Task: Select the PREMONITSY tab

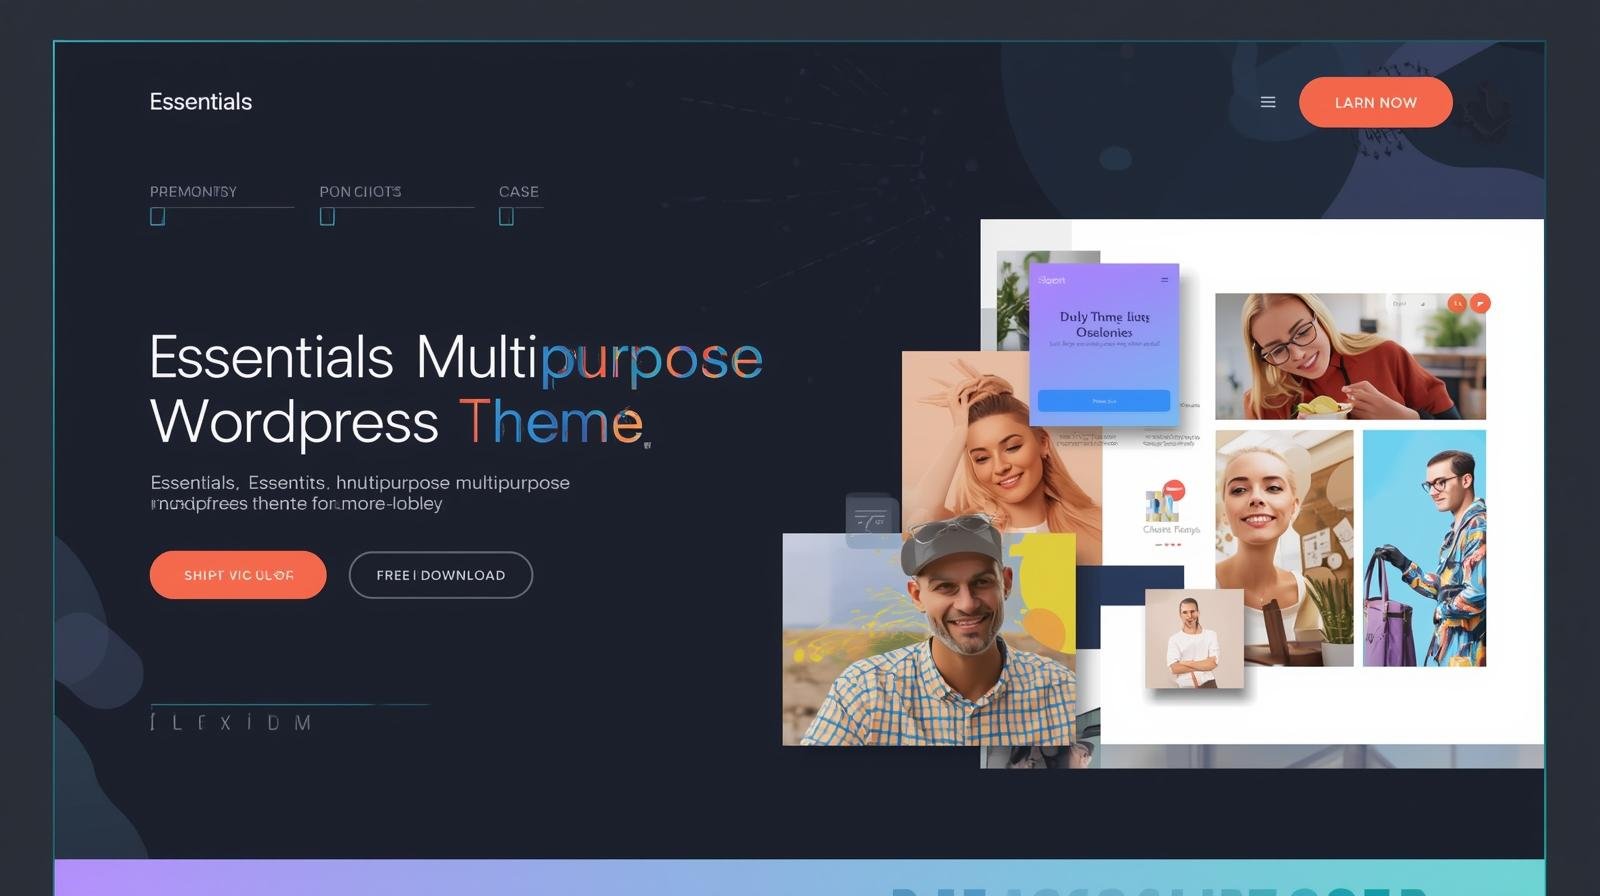Action: (x=193, y=191)
